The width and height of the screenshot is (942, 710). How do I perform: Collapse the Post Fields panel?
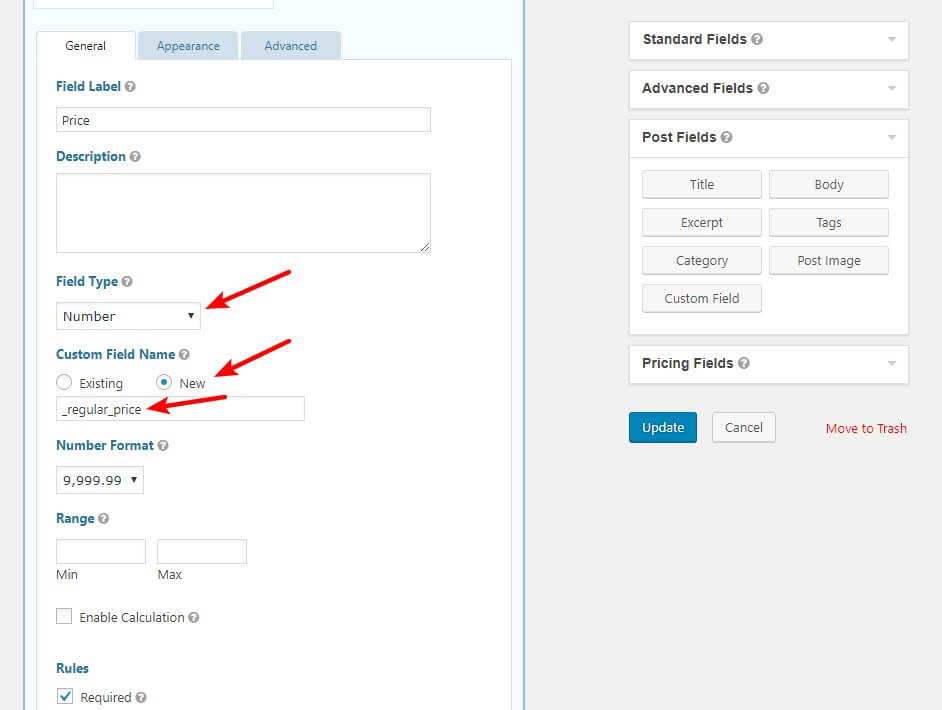(x=893, y=137)
